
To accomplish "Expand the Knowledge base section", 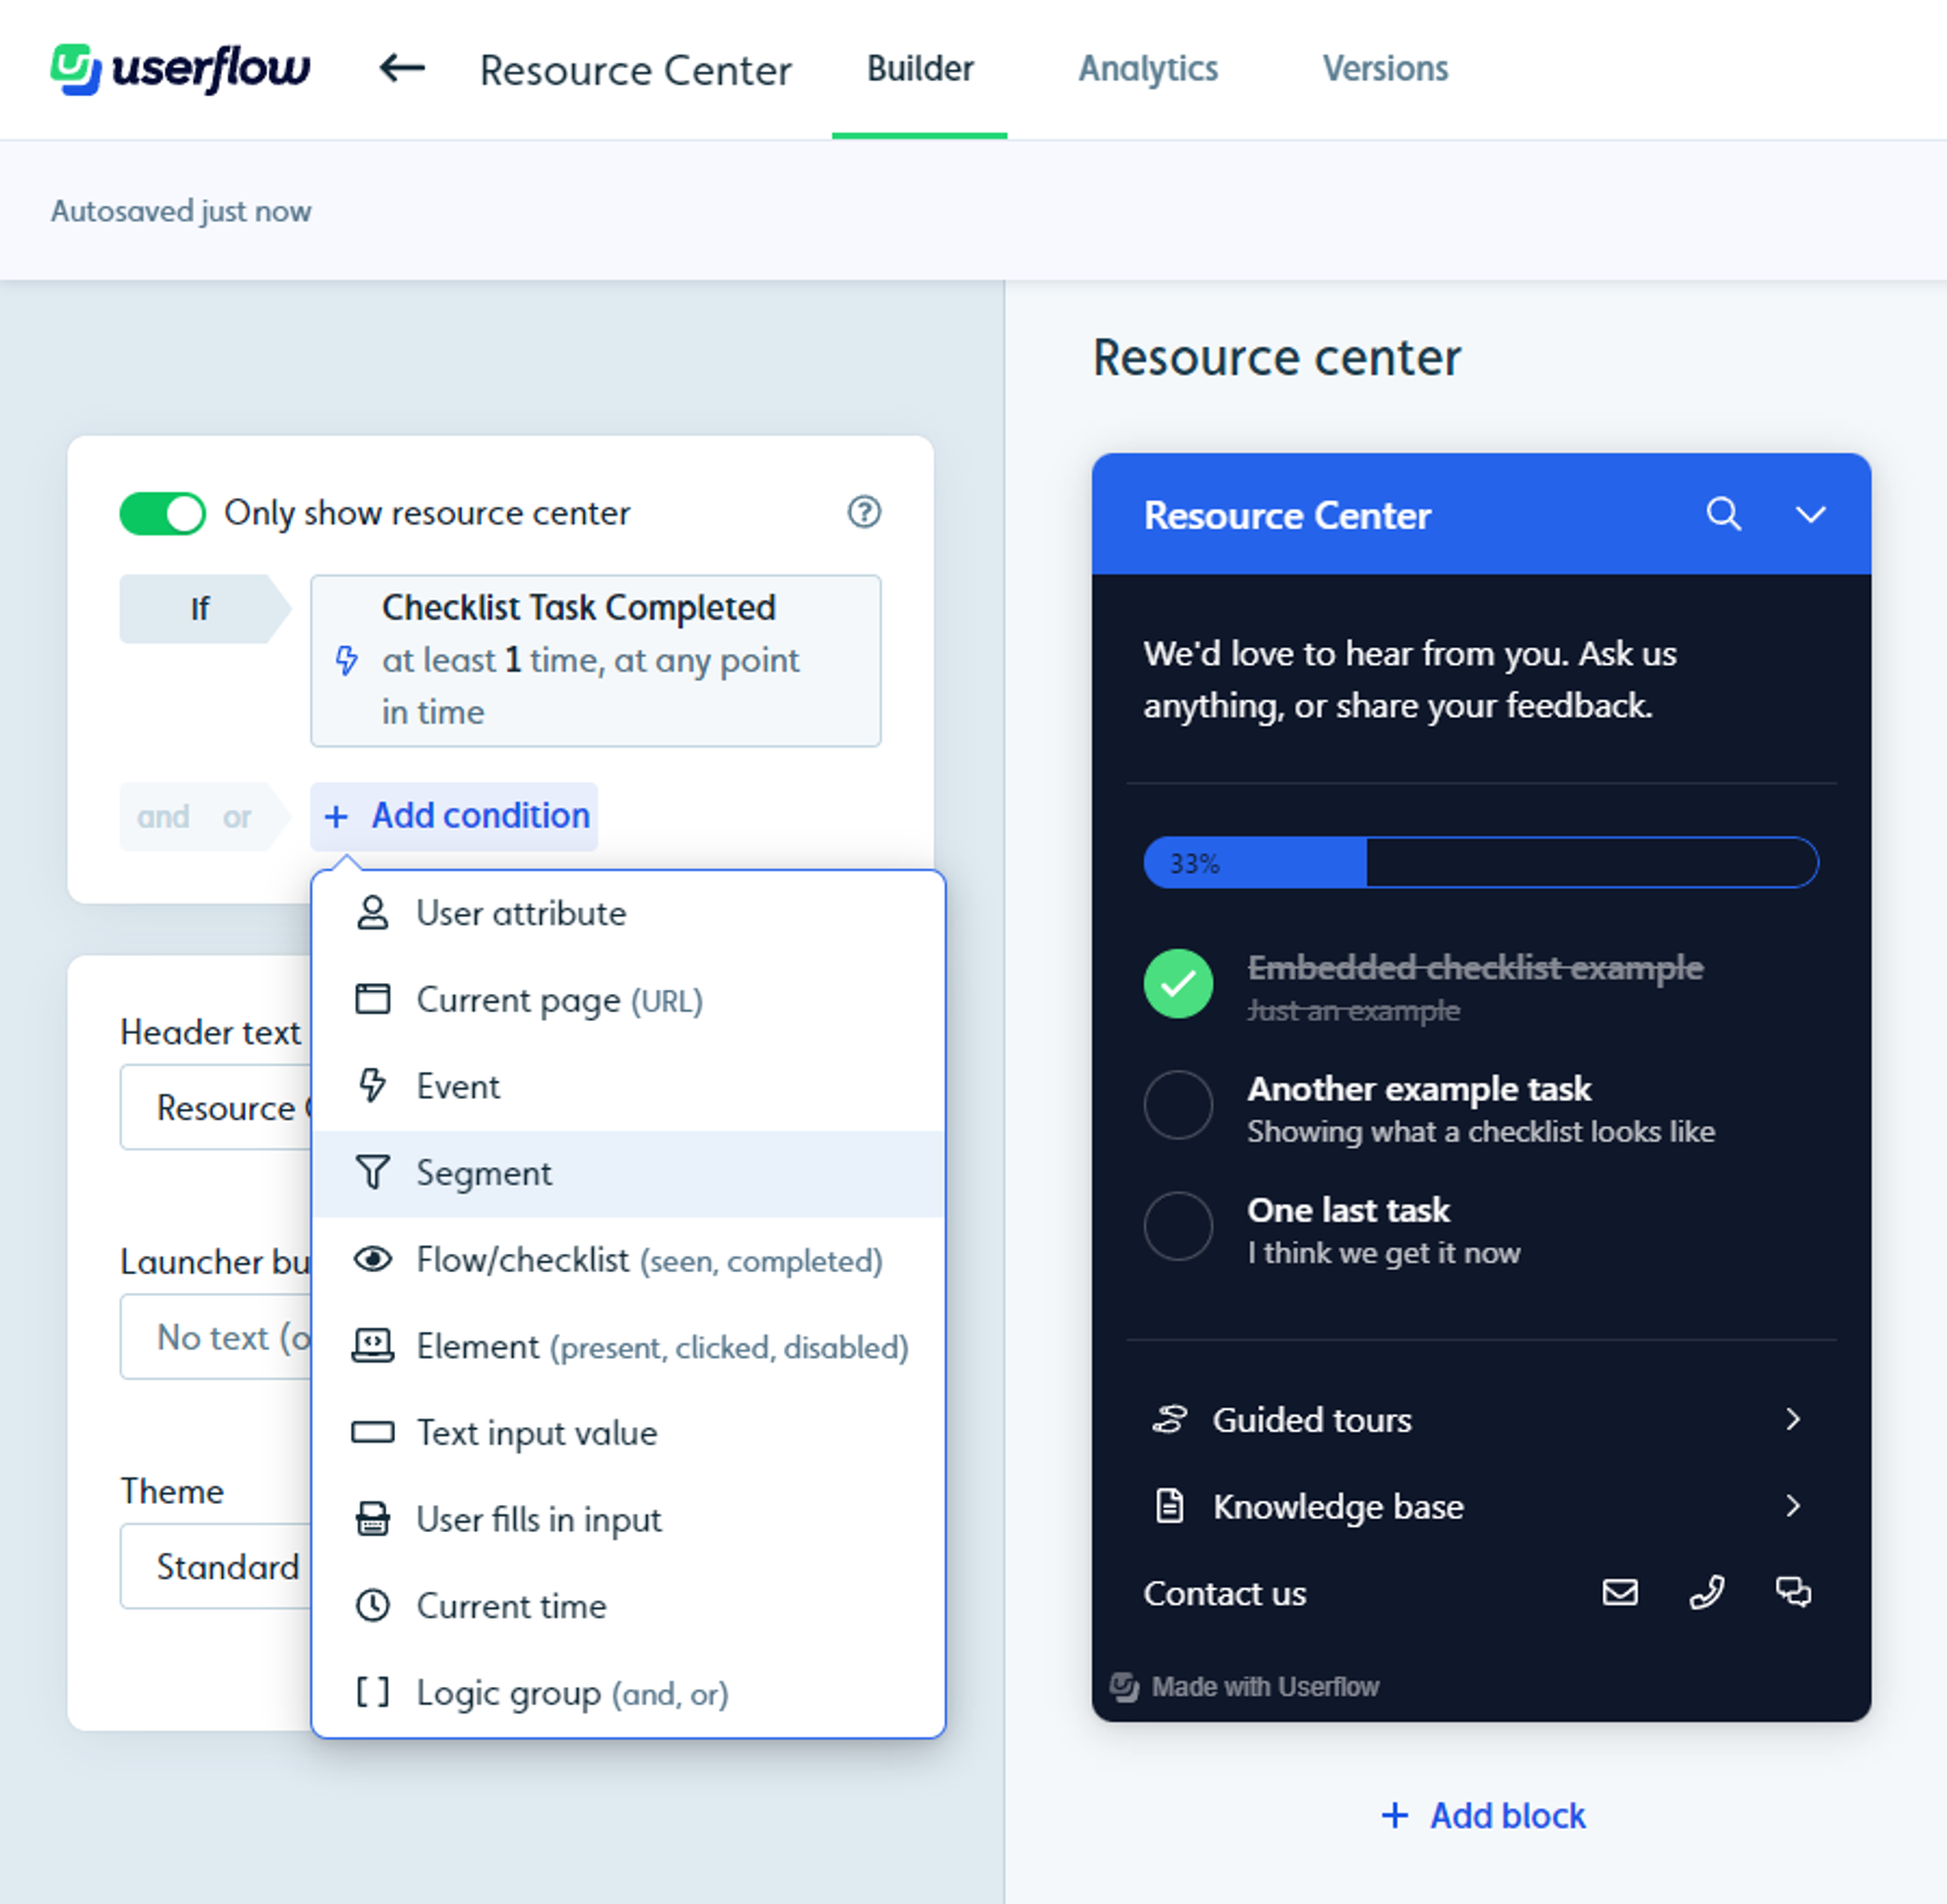I will point(1793,1505).
